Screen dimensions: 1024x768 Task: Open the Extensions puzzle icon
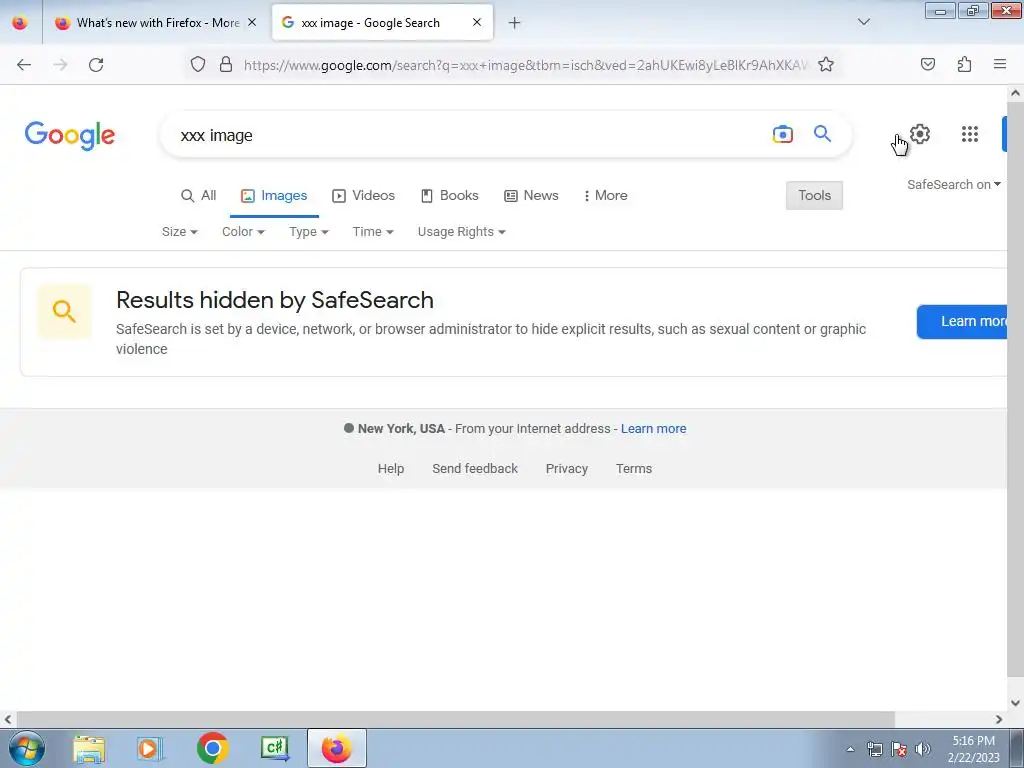[964, 64]
